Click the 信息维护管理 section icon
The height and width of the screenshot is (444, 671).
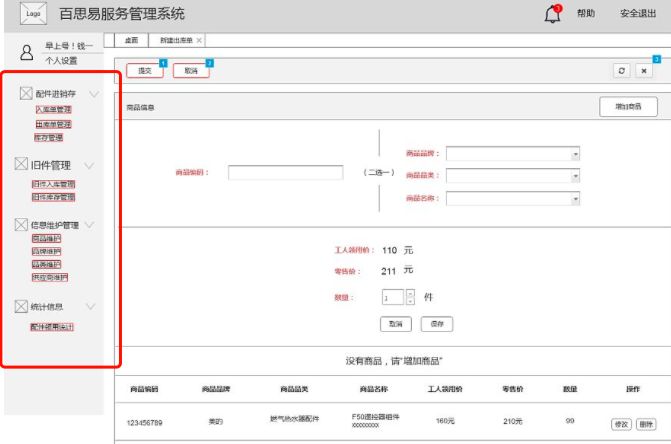[x=21, y=224]
